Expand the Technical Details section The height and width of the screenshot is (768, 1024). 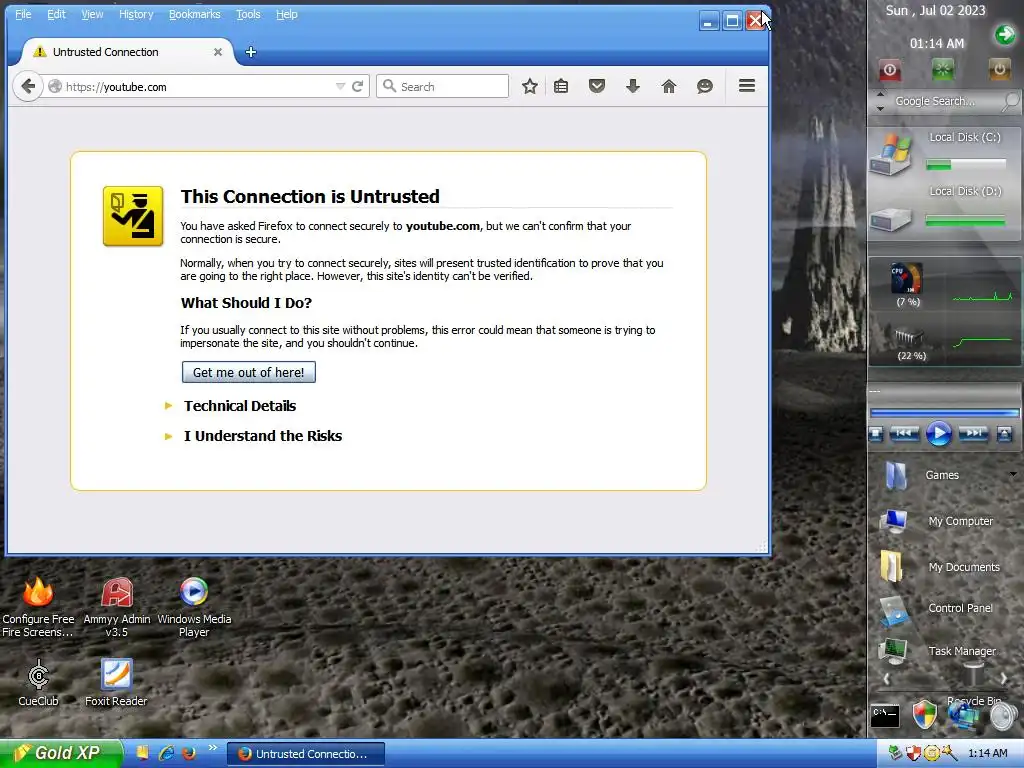click(x=240, y=406)
